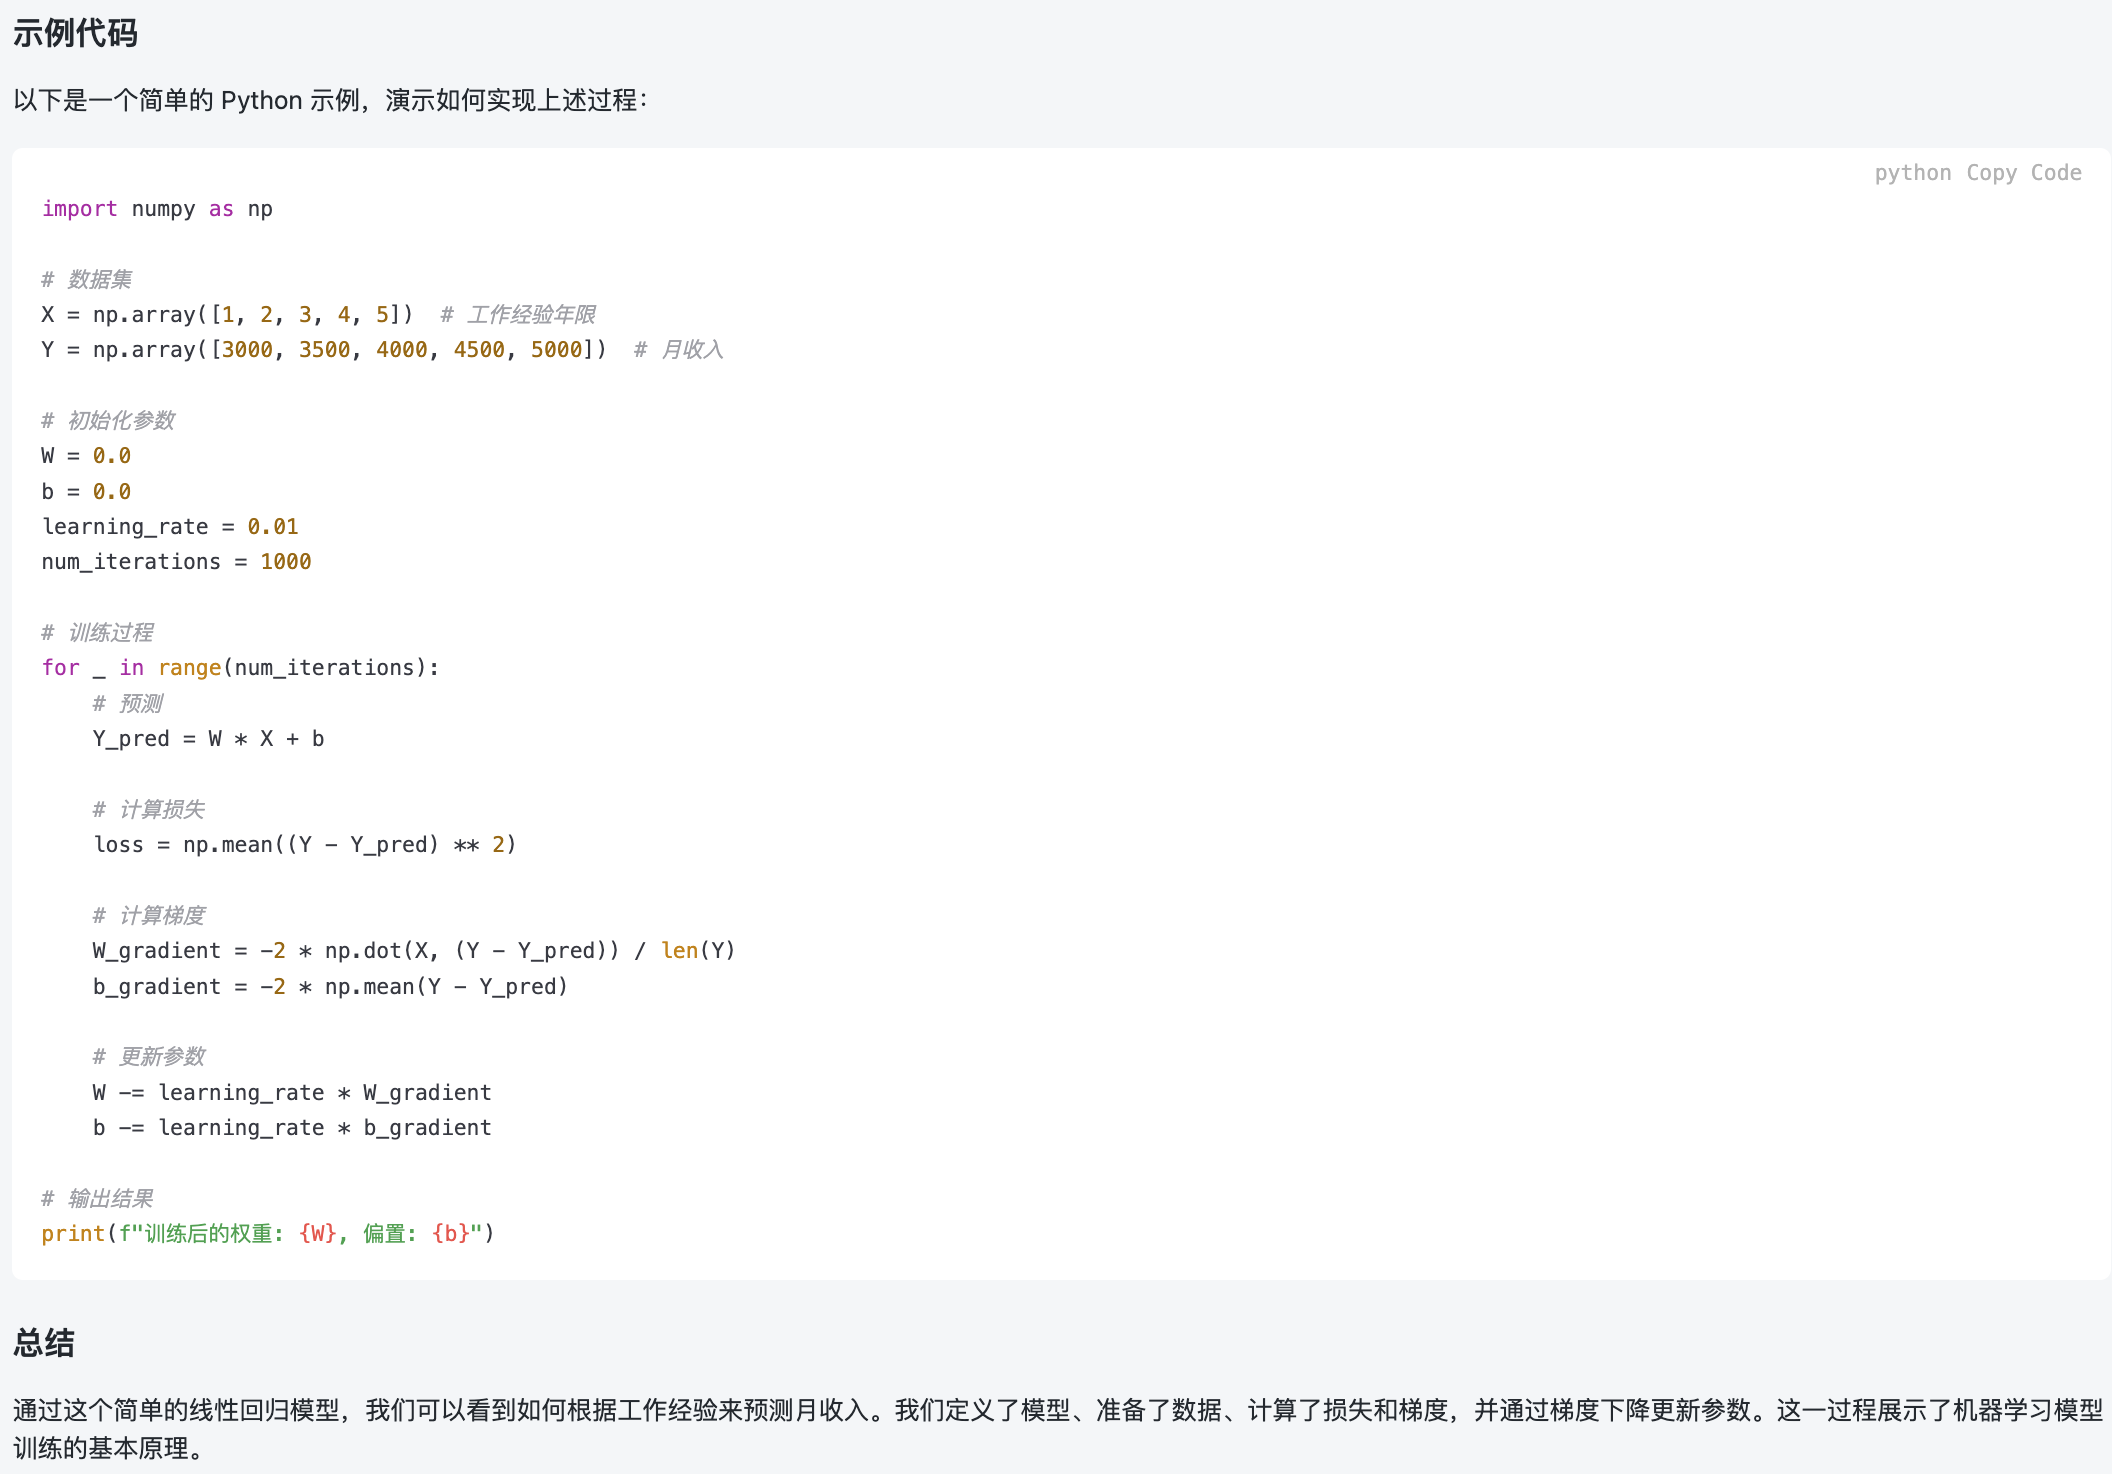This screenshot has height=1474, width=2112.
Task: Click 'W -= learning_rate * W_gradient' line
Action: (x=292, y=1093)
